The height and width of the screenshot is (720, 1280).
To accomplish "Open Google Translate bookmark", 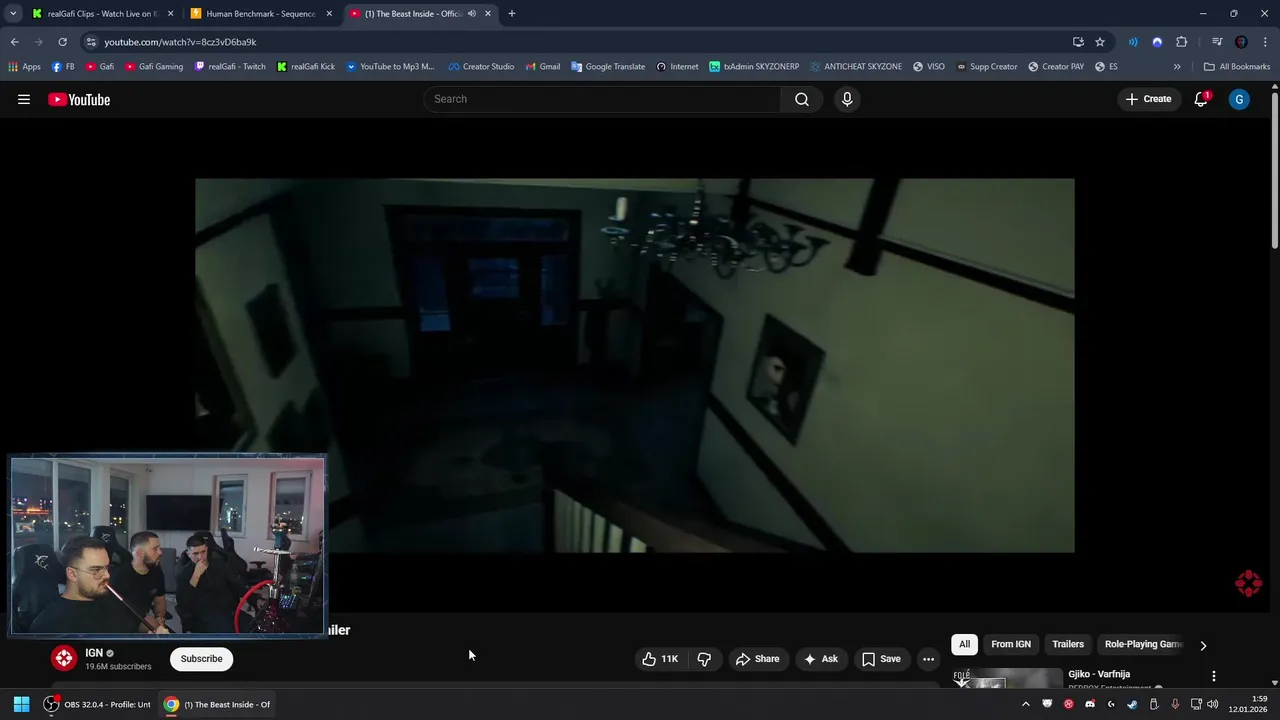I will pyautogui.click(x=608, y=67).
